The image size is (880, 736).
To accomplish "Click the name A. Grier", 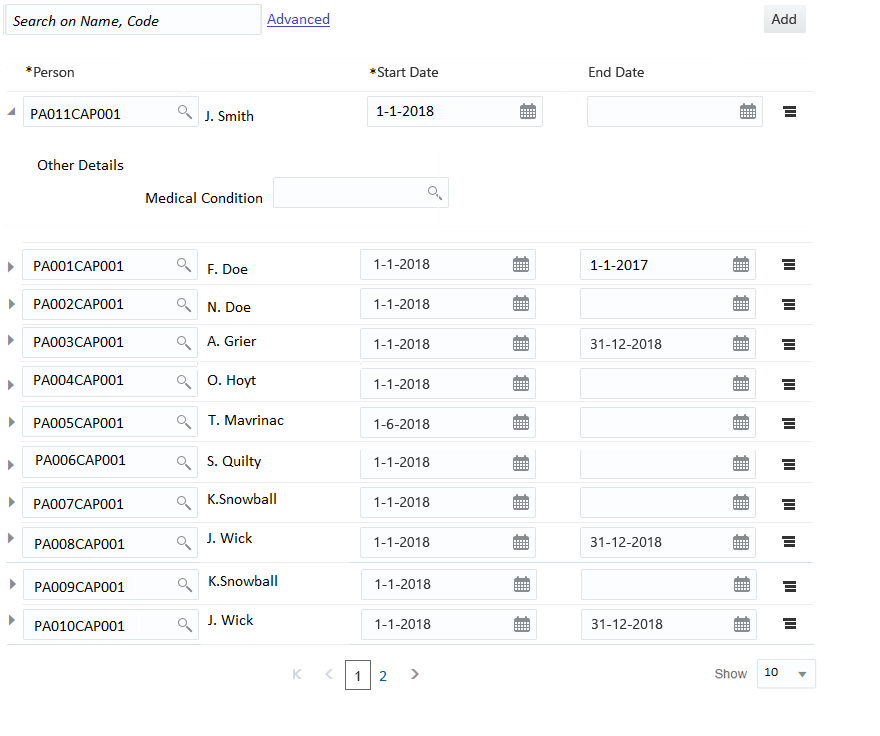I will tap(231, 341).
